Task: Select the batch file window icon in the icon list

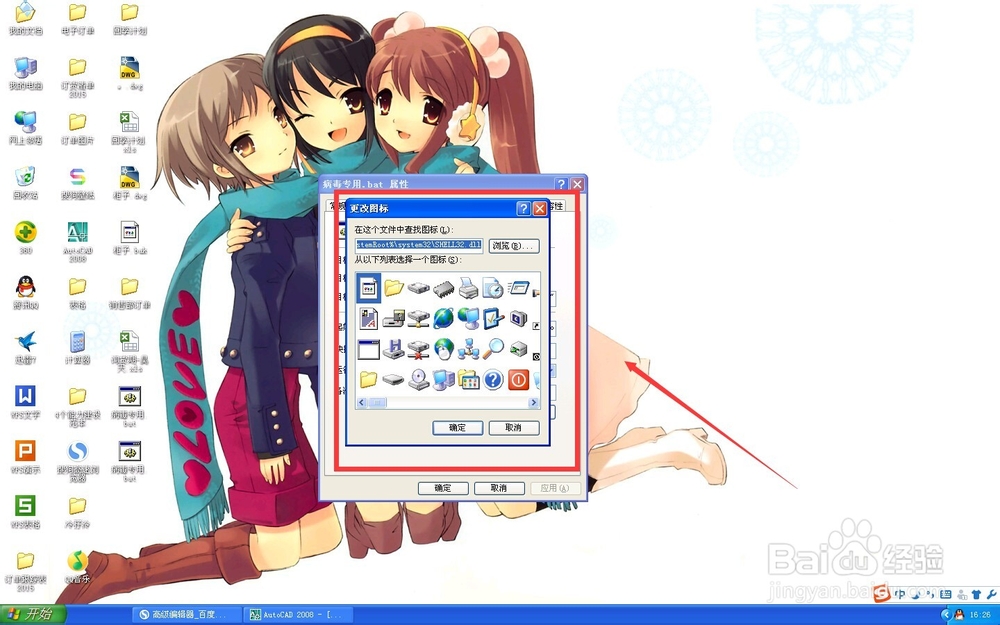Action: coord(369,288)
